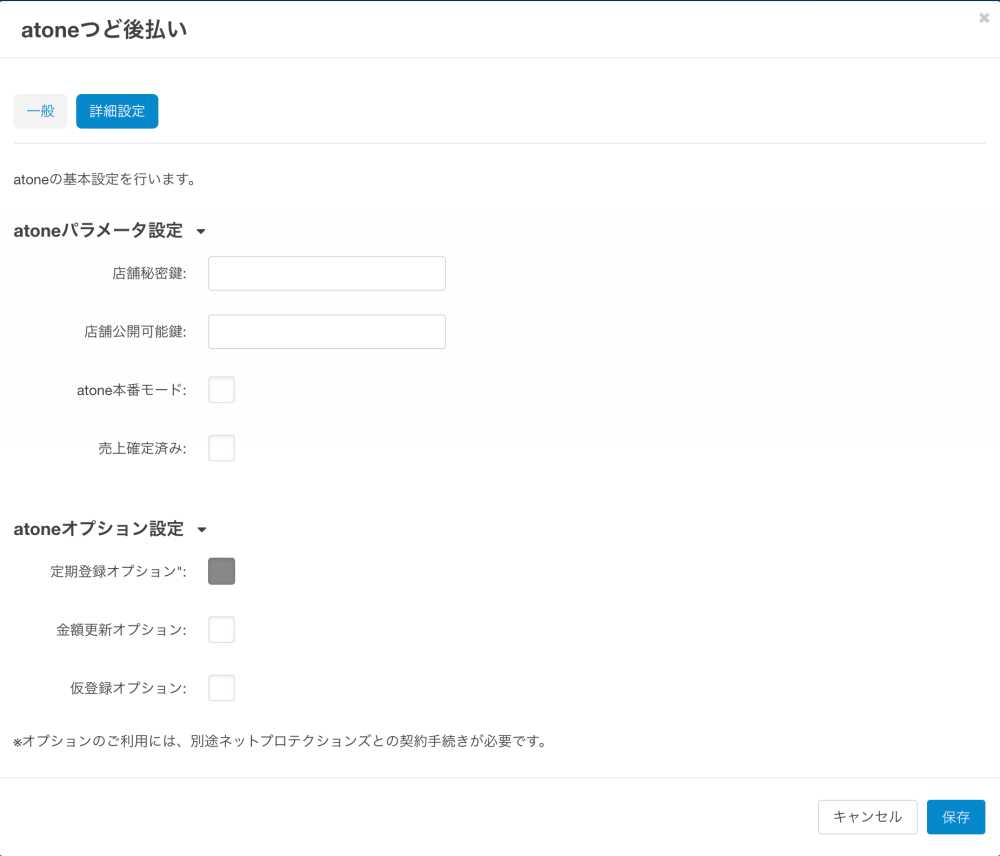Image resolution: width=1000 pixels, height=856 pixels.
Task: Click the 店舗秘密鍵 label text
Action: (149, 273)
